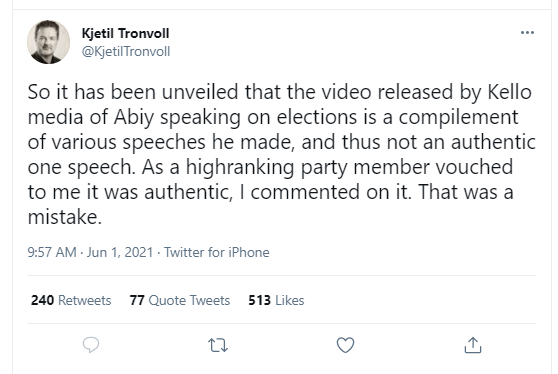This screenshot has height=374, width=558.
Task: Click the word "compilement" in the tweet
Action: pos(458,117)
